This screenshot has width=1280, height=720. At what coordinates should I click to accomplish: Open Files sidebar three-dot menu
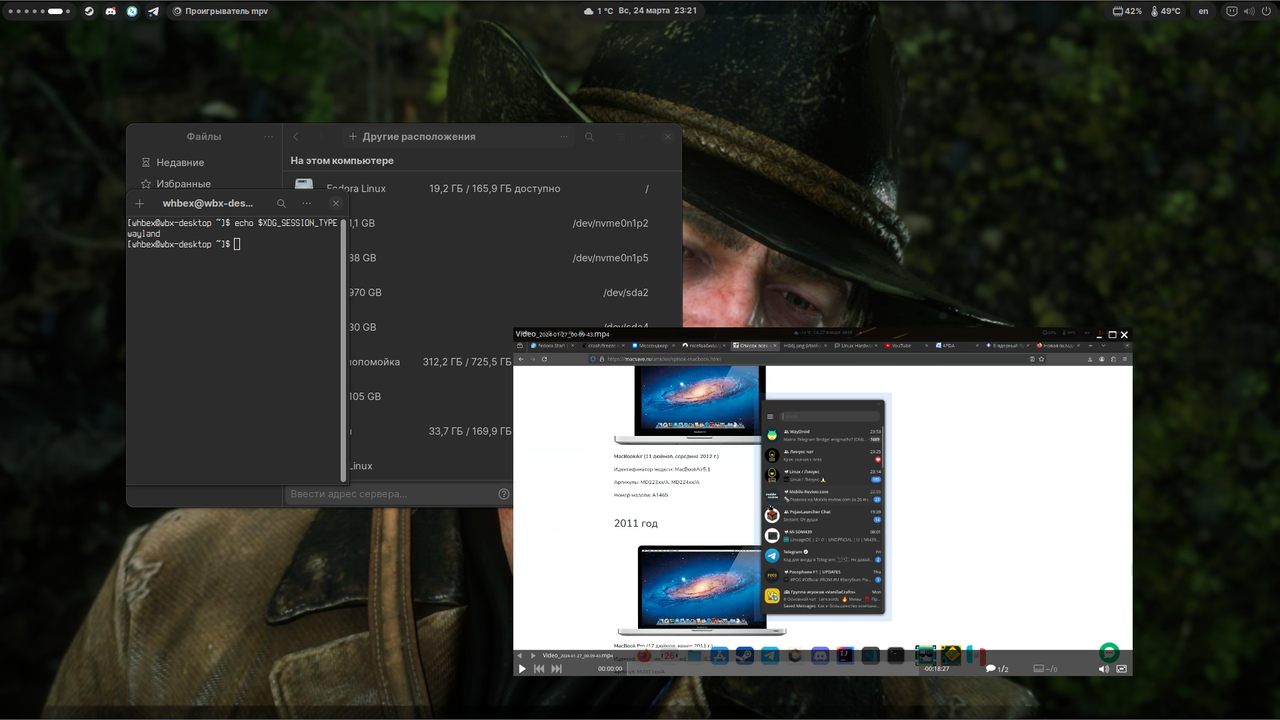tap(269, 137)
